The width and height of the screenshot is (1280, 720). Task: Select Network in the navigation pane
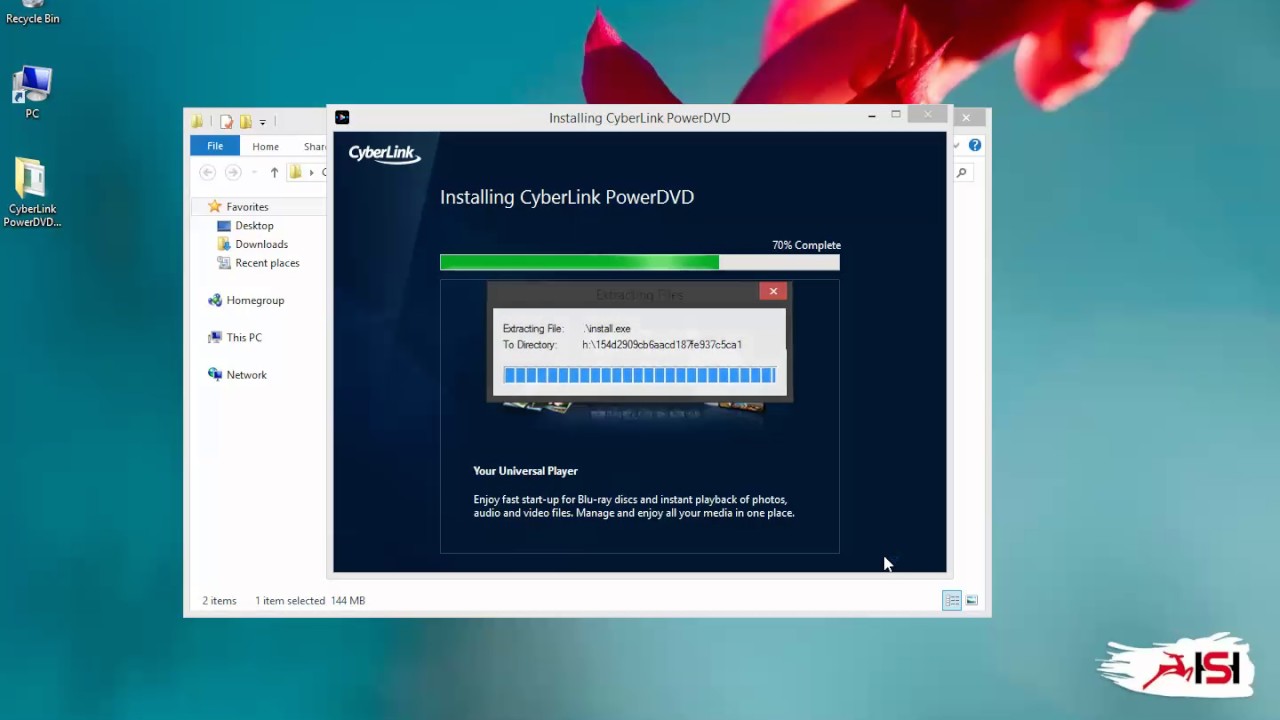(x=246, y=375)
